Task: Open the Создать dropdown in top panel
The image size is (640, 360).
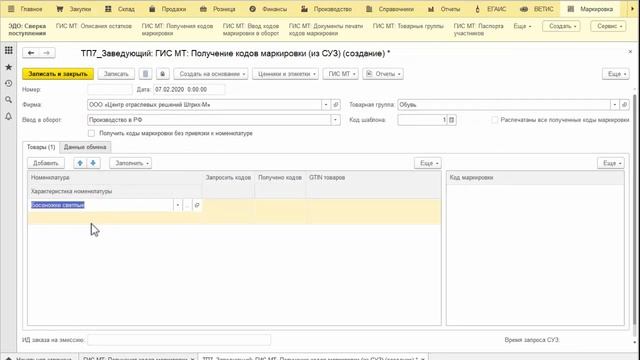Action: [x=561, y=26]
